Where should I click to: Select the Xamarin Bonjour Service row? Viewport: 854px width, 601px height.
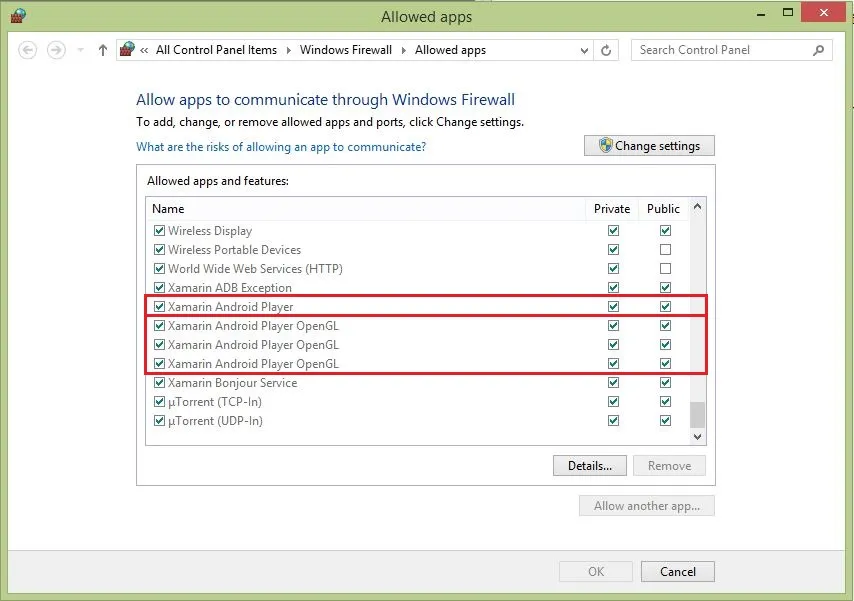[x=418, y=383]
